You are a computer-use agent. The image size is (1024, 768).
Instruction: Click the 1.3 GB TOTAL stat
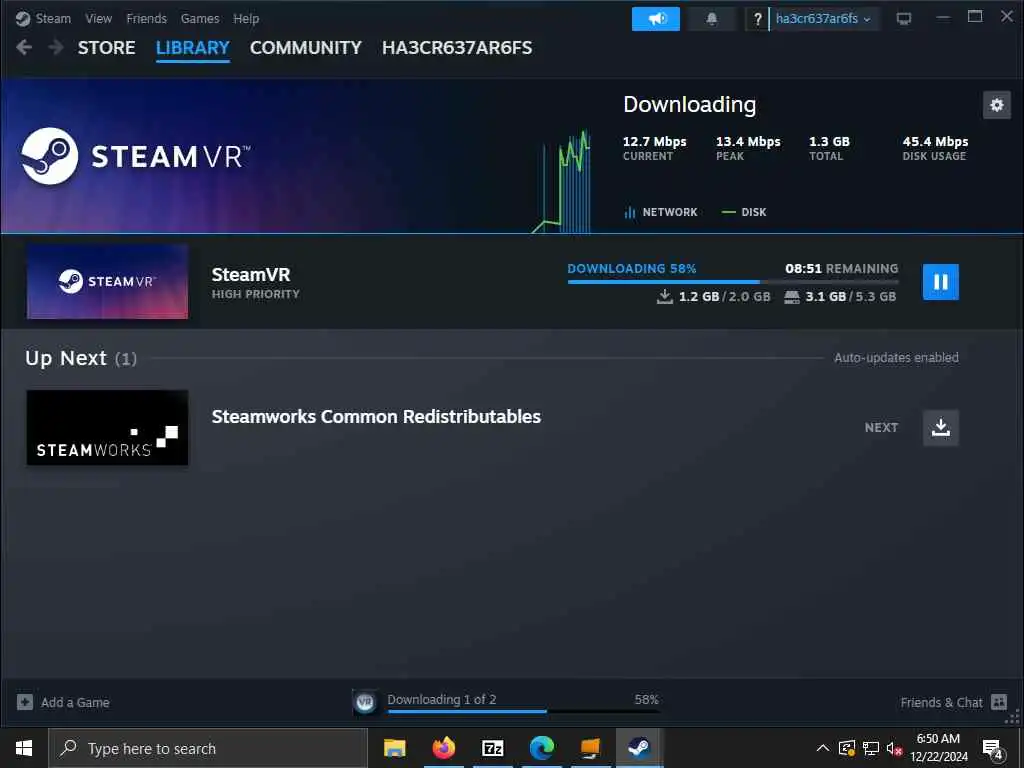point(829,148)
